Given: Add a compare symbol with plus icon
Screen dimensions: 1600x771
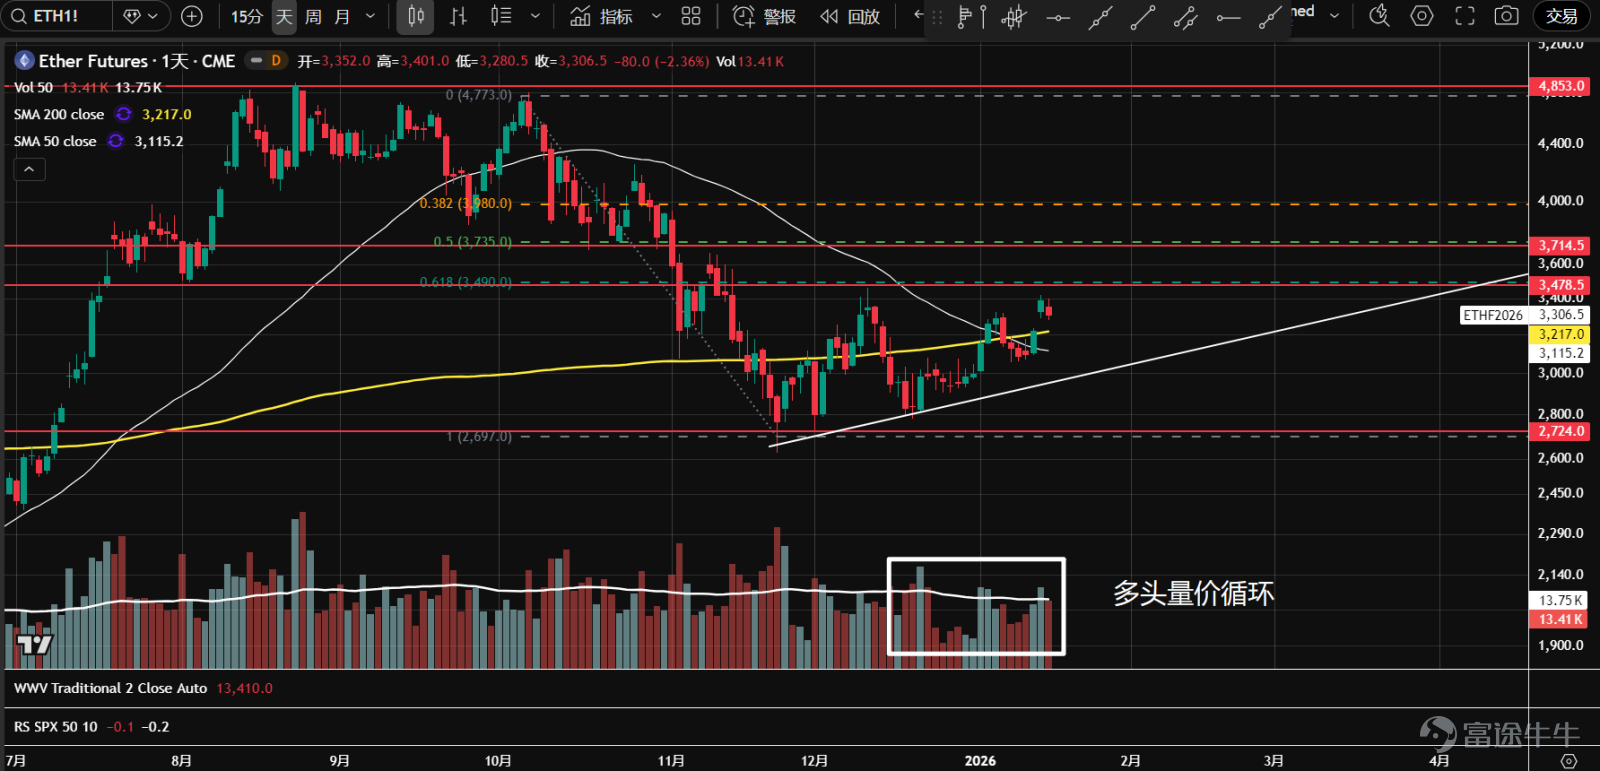Looking at the screenshot, I should tap(192, 16).
